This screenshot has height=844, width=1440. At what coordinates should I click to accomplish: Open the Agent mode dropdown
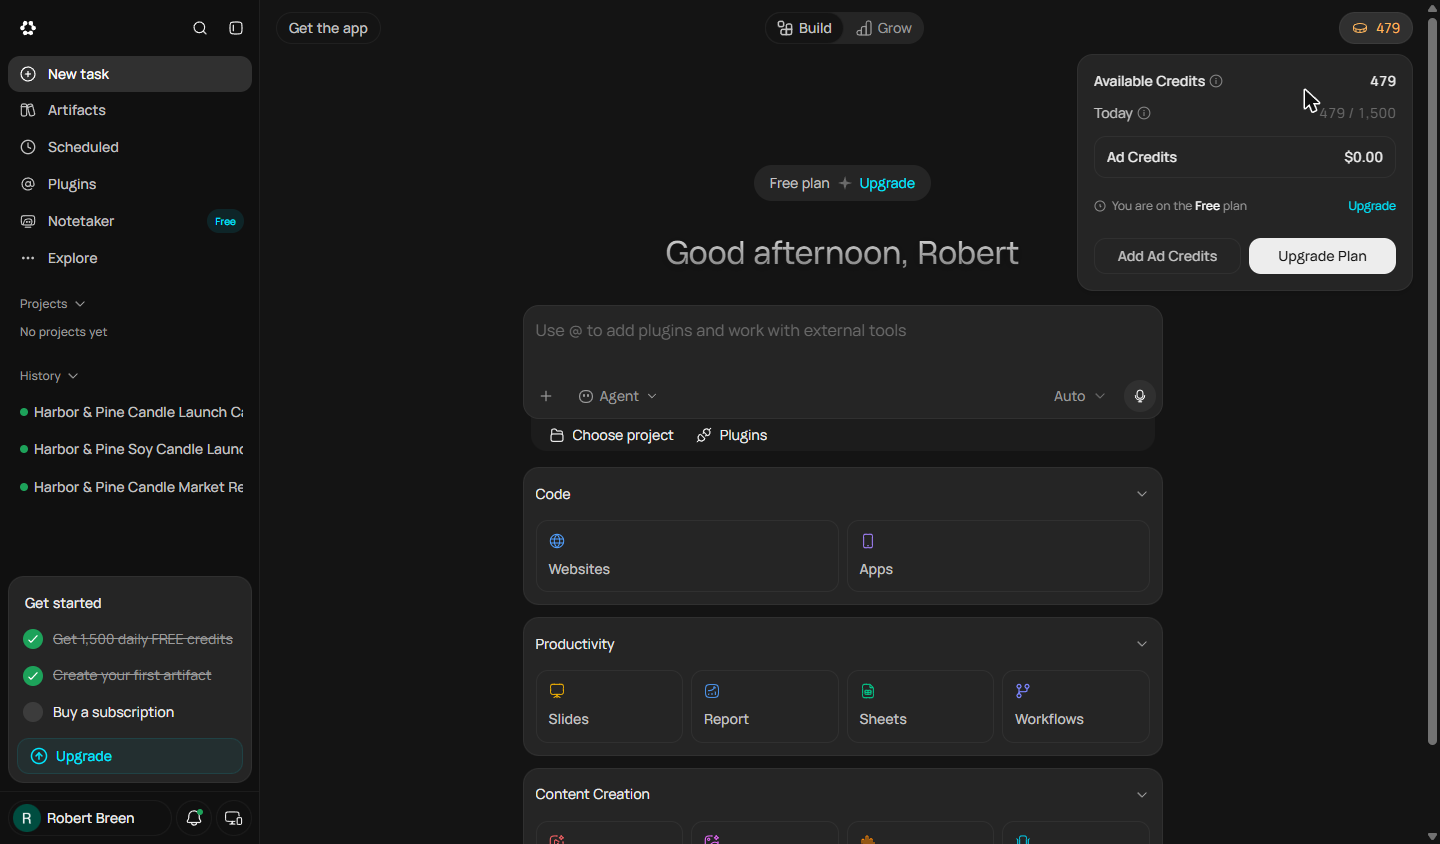618,396
